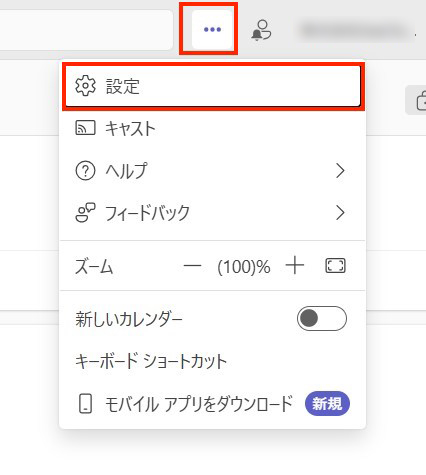Click the mobile phone icon
The width and height of the screenshot is (426, 475).
(x=85, y=404)
